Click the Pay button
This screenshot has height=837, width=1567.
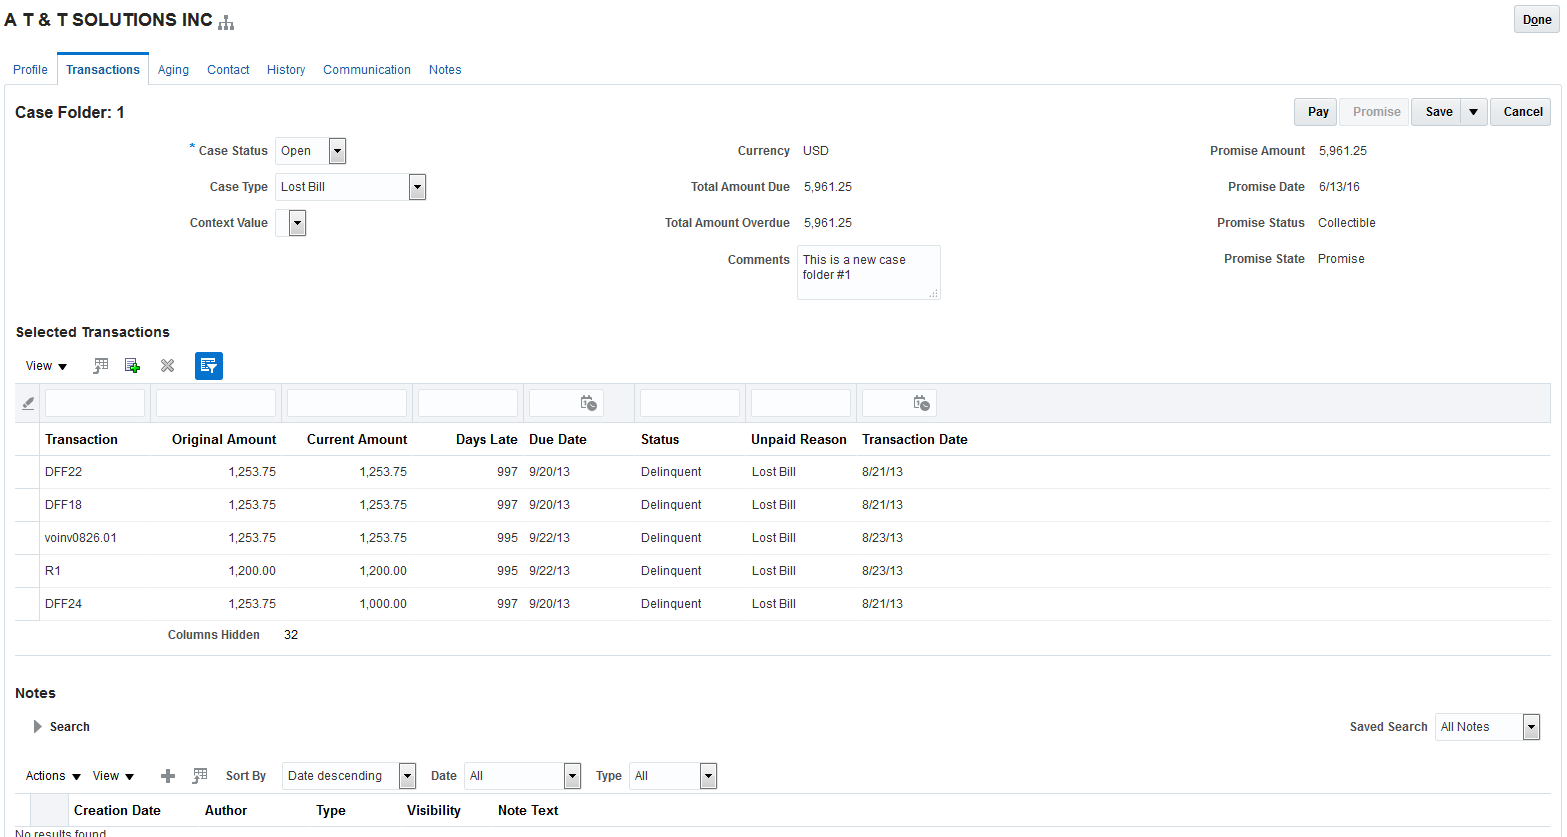coord(1318,112)
